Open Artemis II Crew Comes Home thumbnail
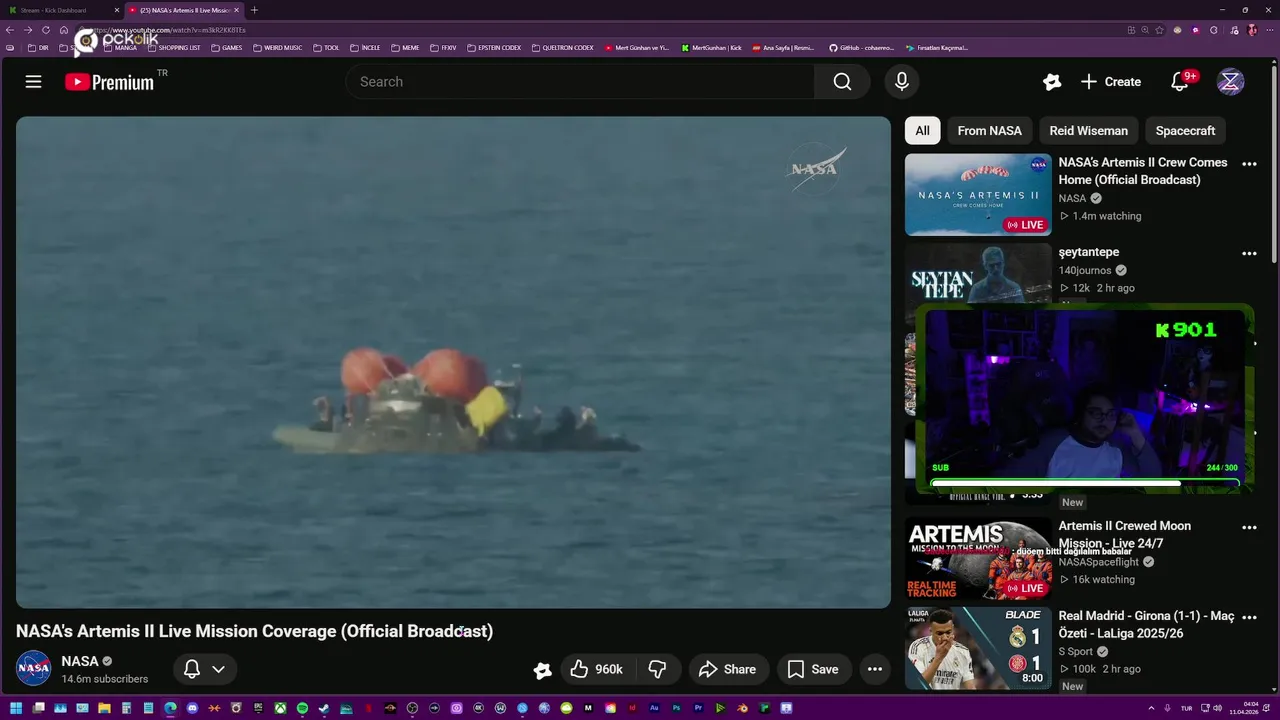Image resolution: width=1280 pixels, height=720 pixels. (x=978, y=194)
